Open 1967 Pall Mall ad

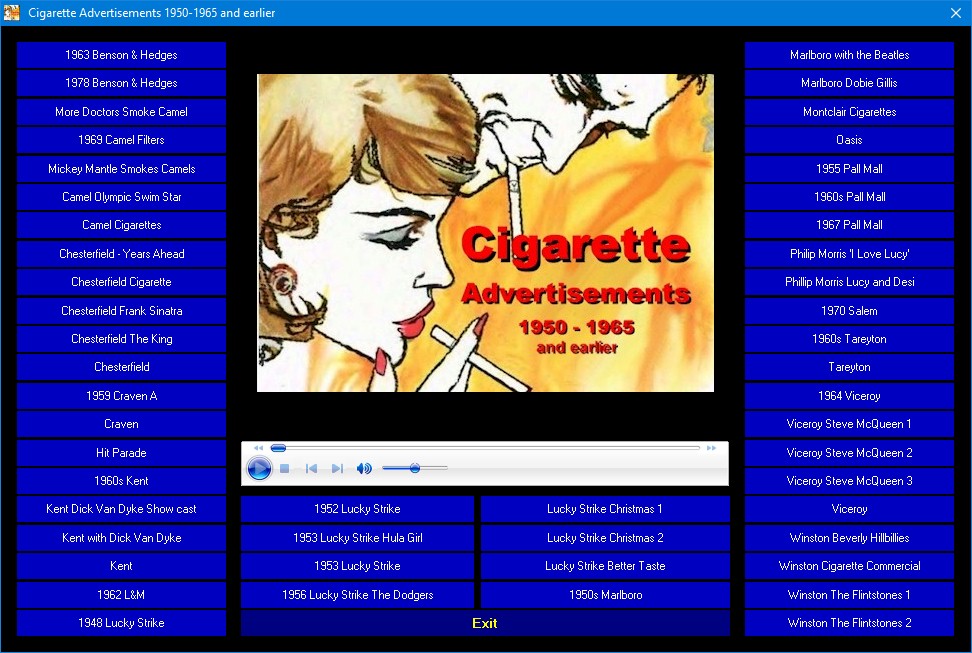pos(849,225)
